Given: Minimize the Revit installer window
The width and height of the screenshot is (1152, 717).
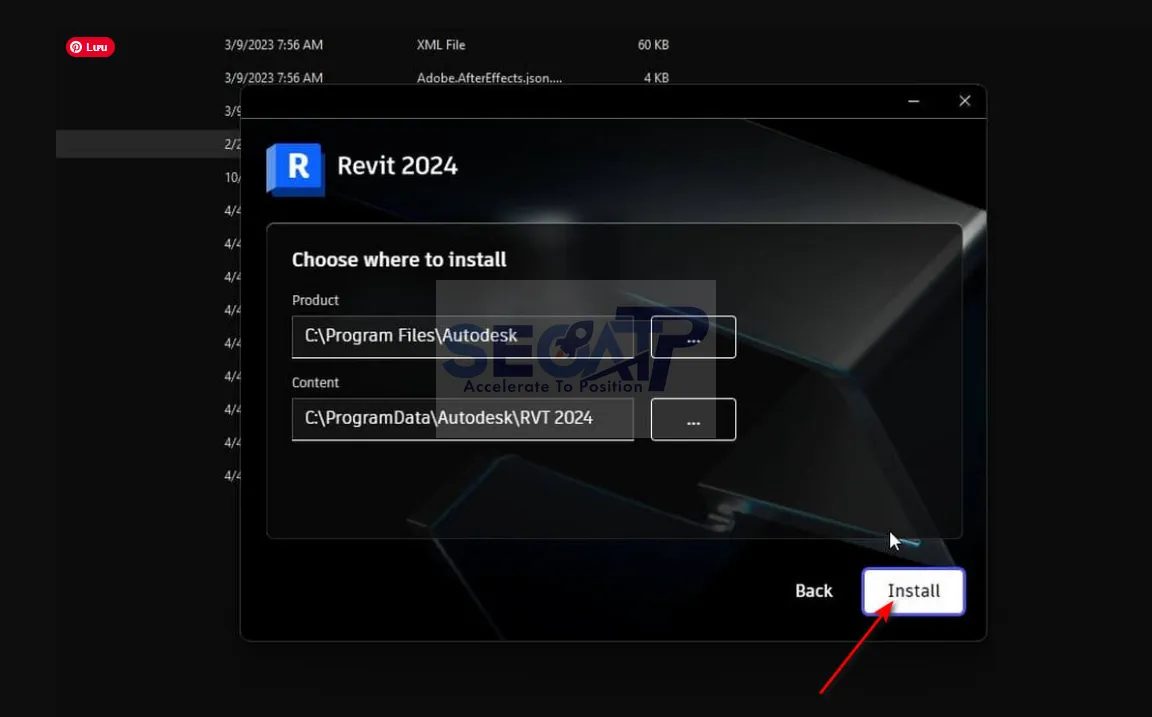Looking at the screenshot, I should coord(912,101).
